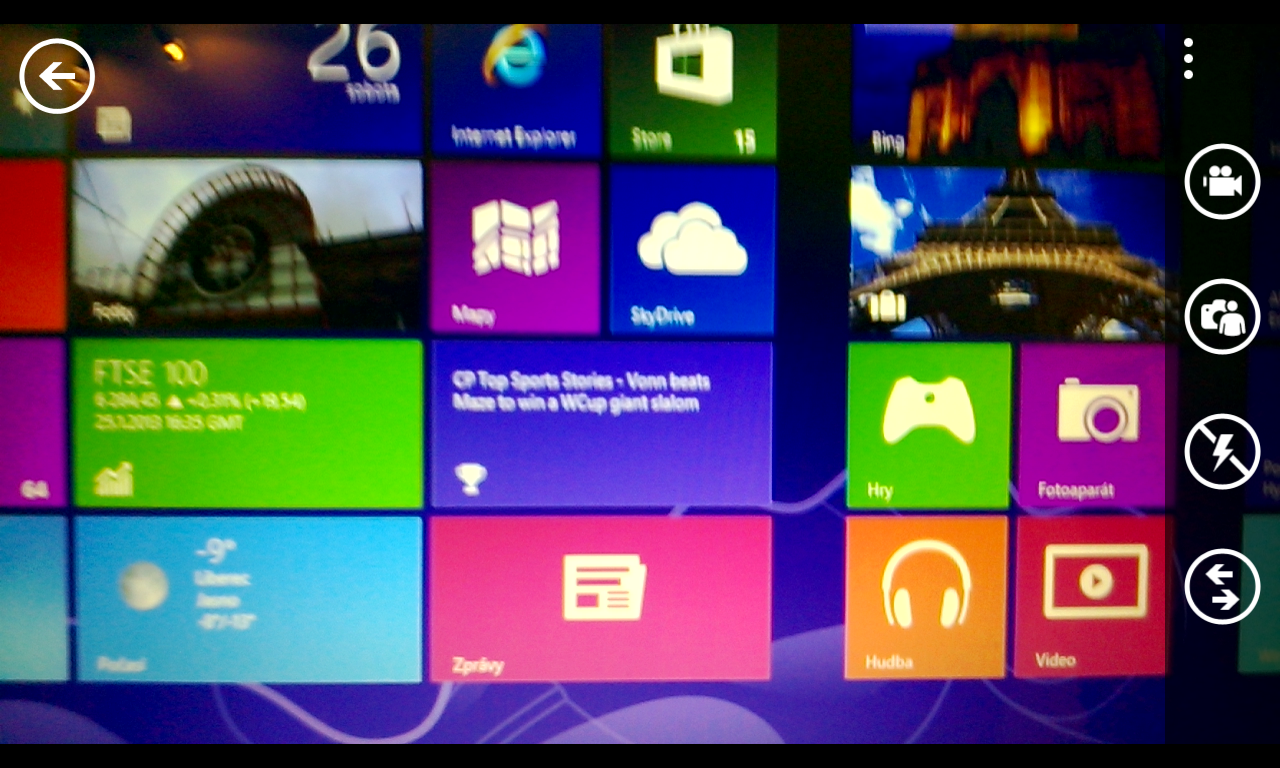This screenshot has width=1280, height=768.
Task: Open the arrows settings control
Action: [1221, 587]
